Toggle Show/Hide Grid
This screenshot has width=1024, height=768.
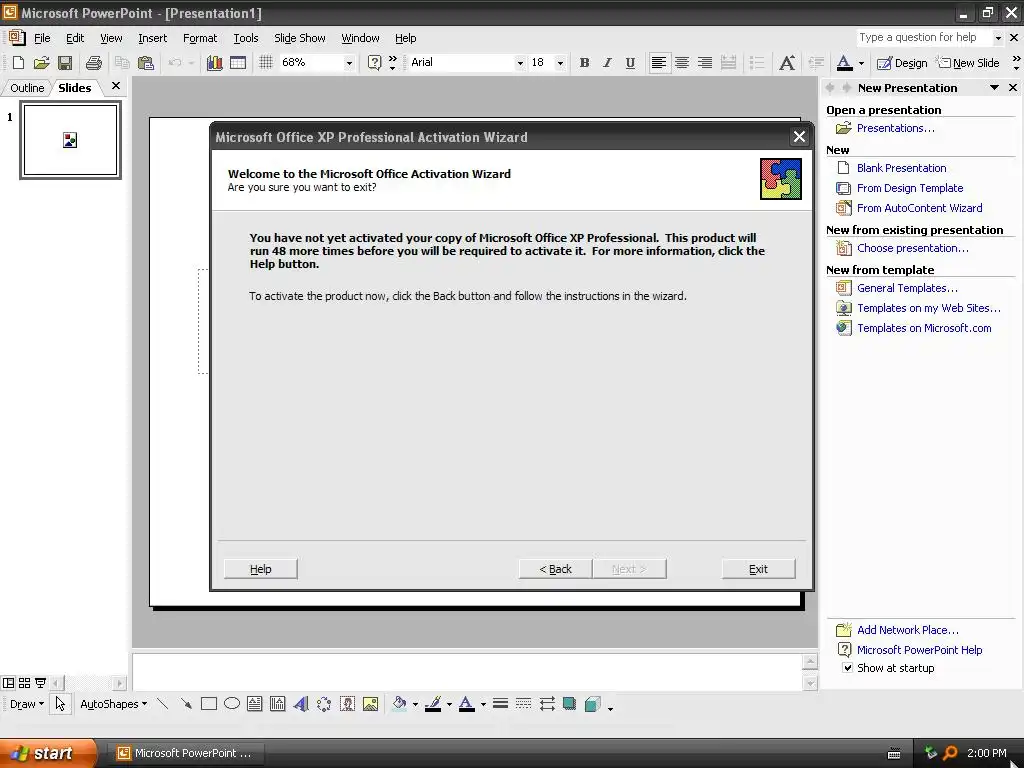[265, 63]
